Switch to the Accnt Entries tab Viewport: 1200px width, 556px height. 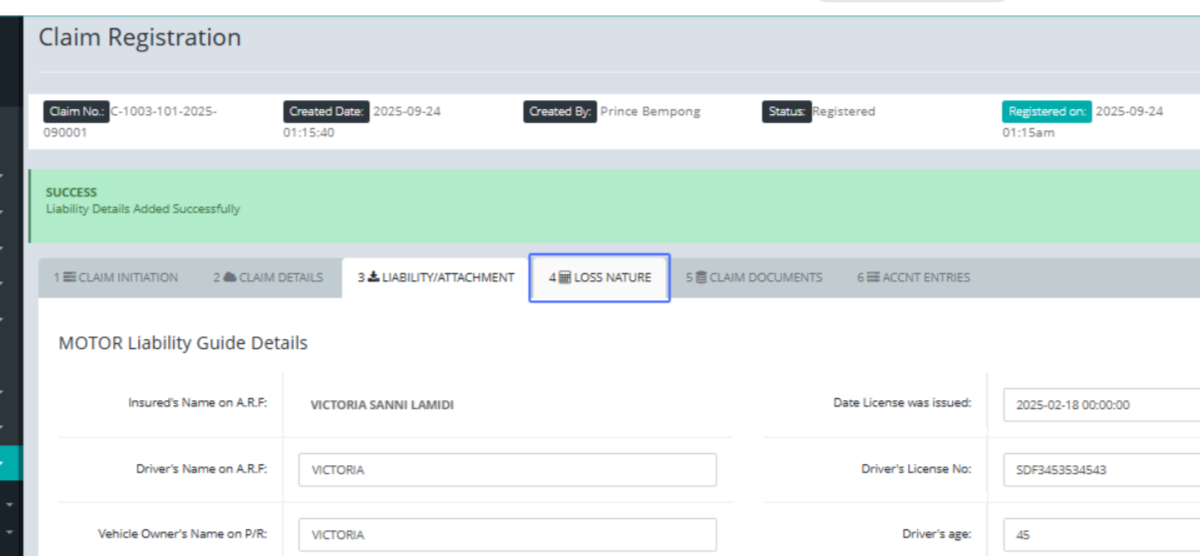tap(913, 278)
